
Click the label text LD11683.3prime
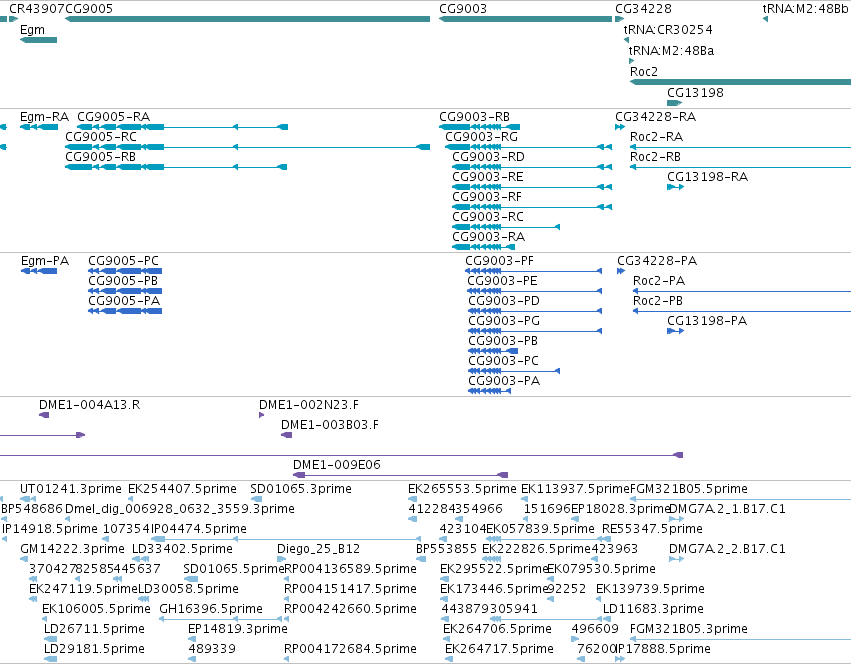pos(653,608)
